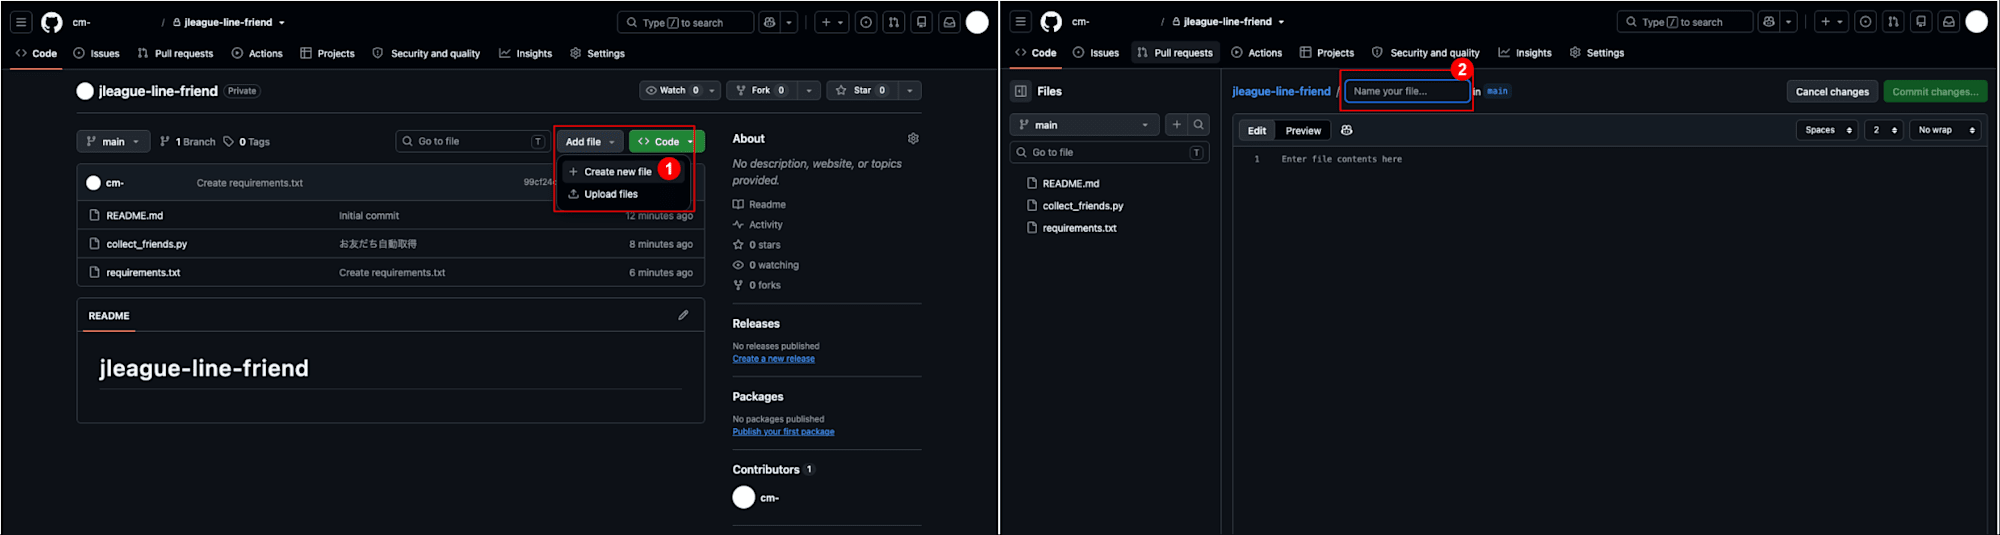This screenshot has height=535, width=2000.
Task: Open Publish your first package link
Action: point(783,432)
